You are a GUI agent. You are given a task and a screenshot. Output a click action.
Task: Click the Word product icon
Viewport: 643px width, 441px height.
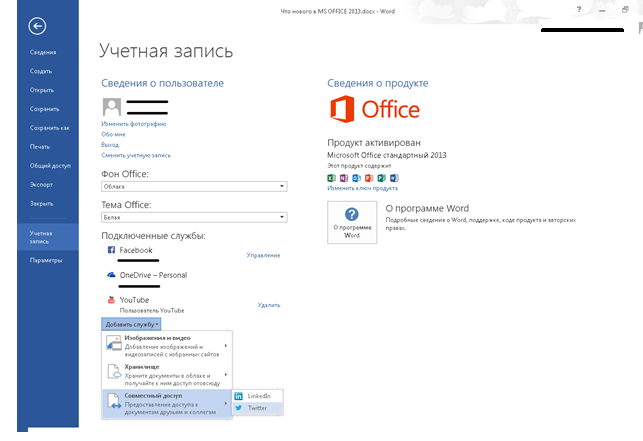(394, 178)
